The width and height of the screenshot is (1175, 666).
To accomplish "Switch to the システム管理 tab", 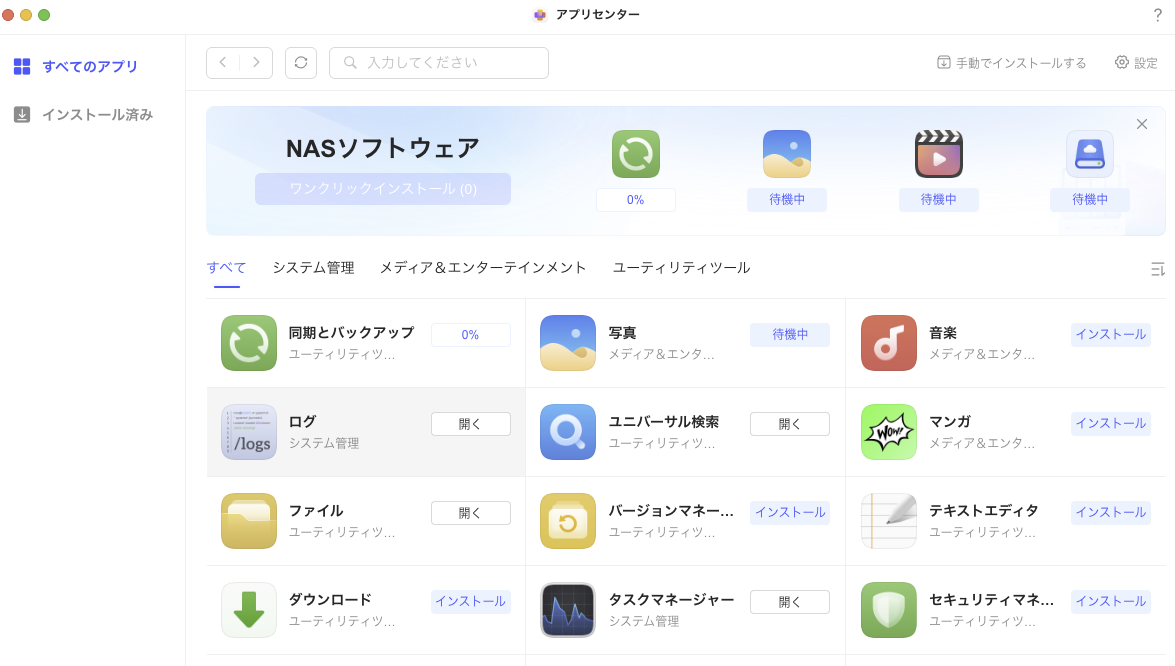I will click(313, 268).
